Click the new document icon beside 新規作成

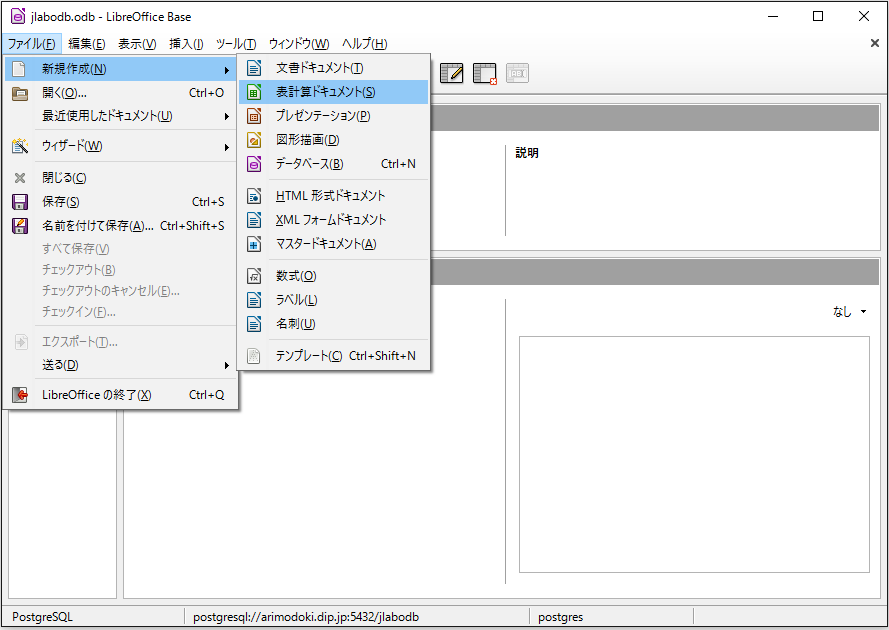(19, 69)
